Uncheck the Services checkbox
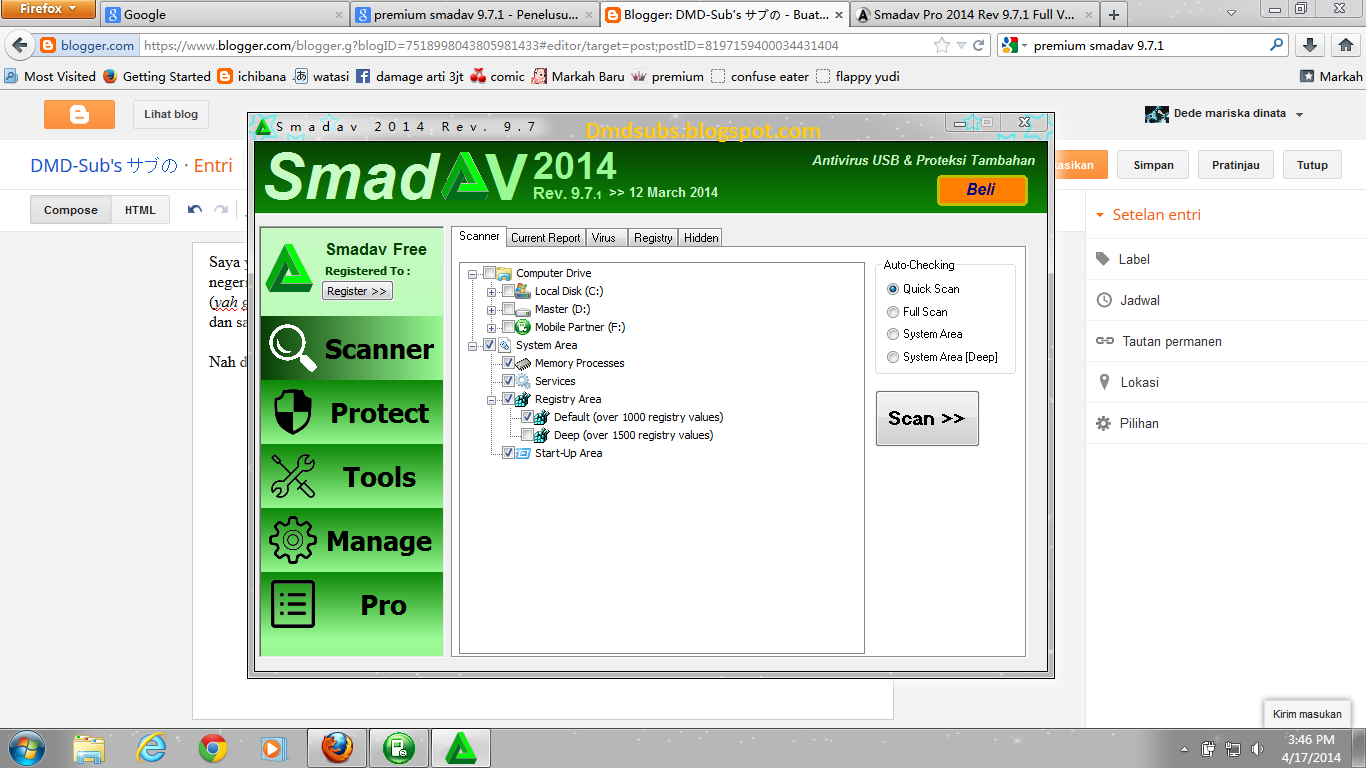Screen dimensions: 1366x768 point(508,381)
